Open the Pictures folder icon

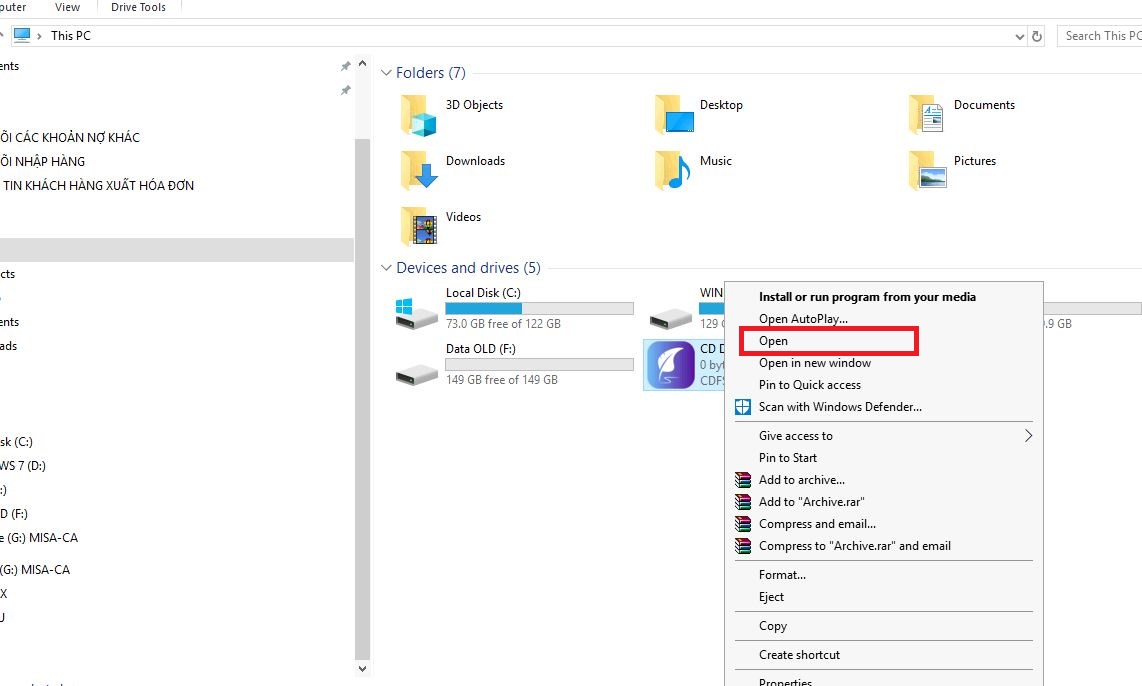tap(927, 170)
